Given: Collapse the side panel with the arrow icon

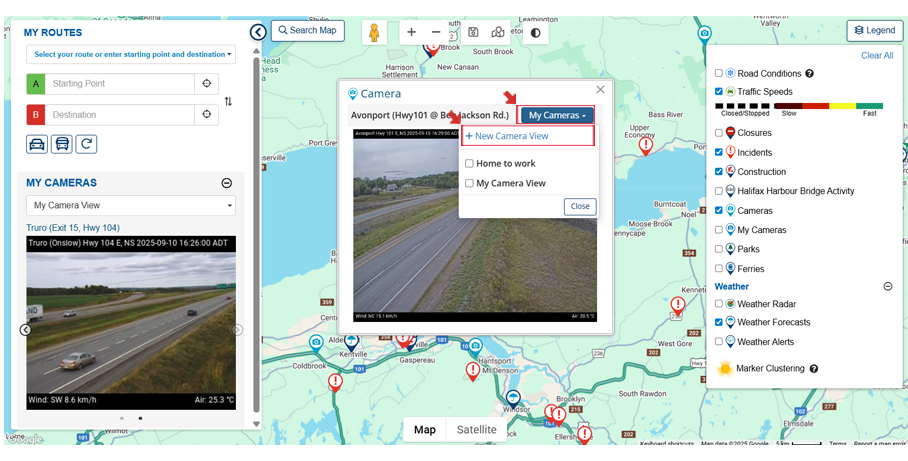Looking at the screenshot, I should 258,32.
